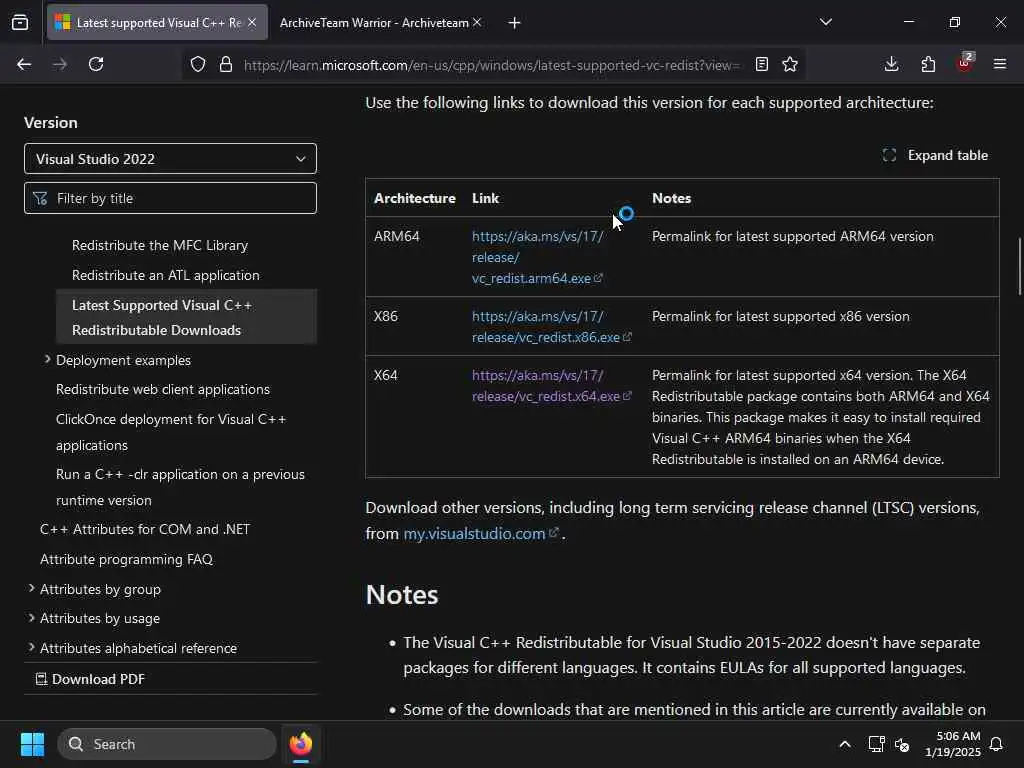Open Redistribute an ATL application article
Image resolution: width=1024 pixels, height=768 pixels.
click(x=166, y=276)
